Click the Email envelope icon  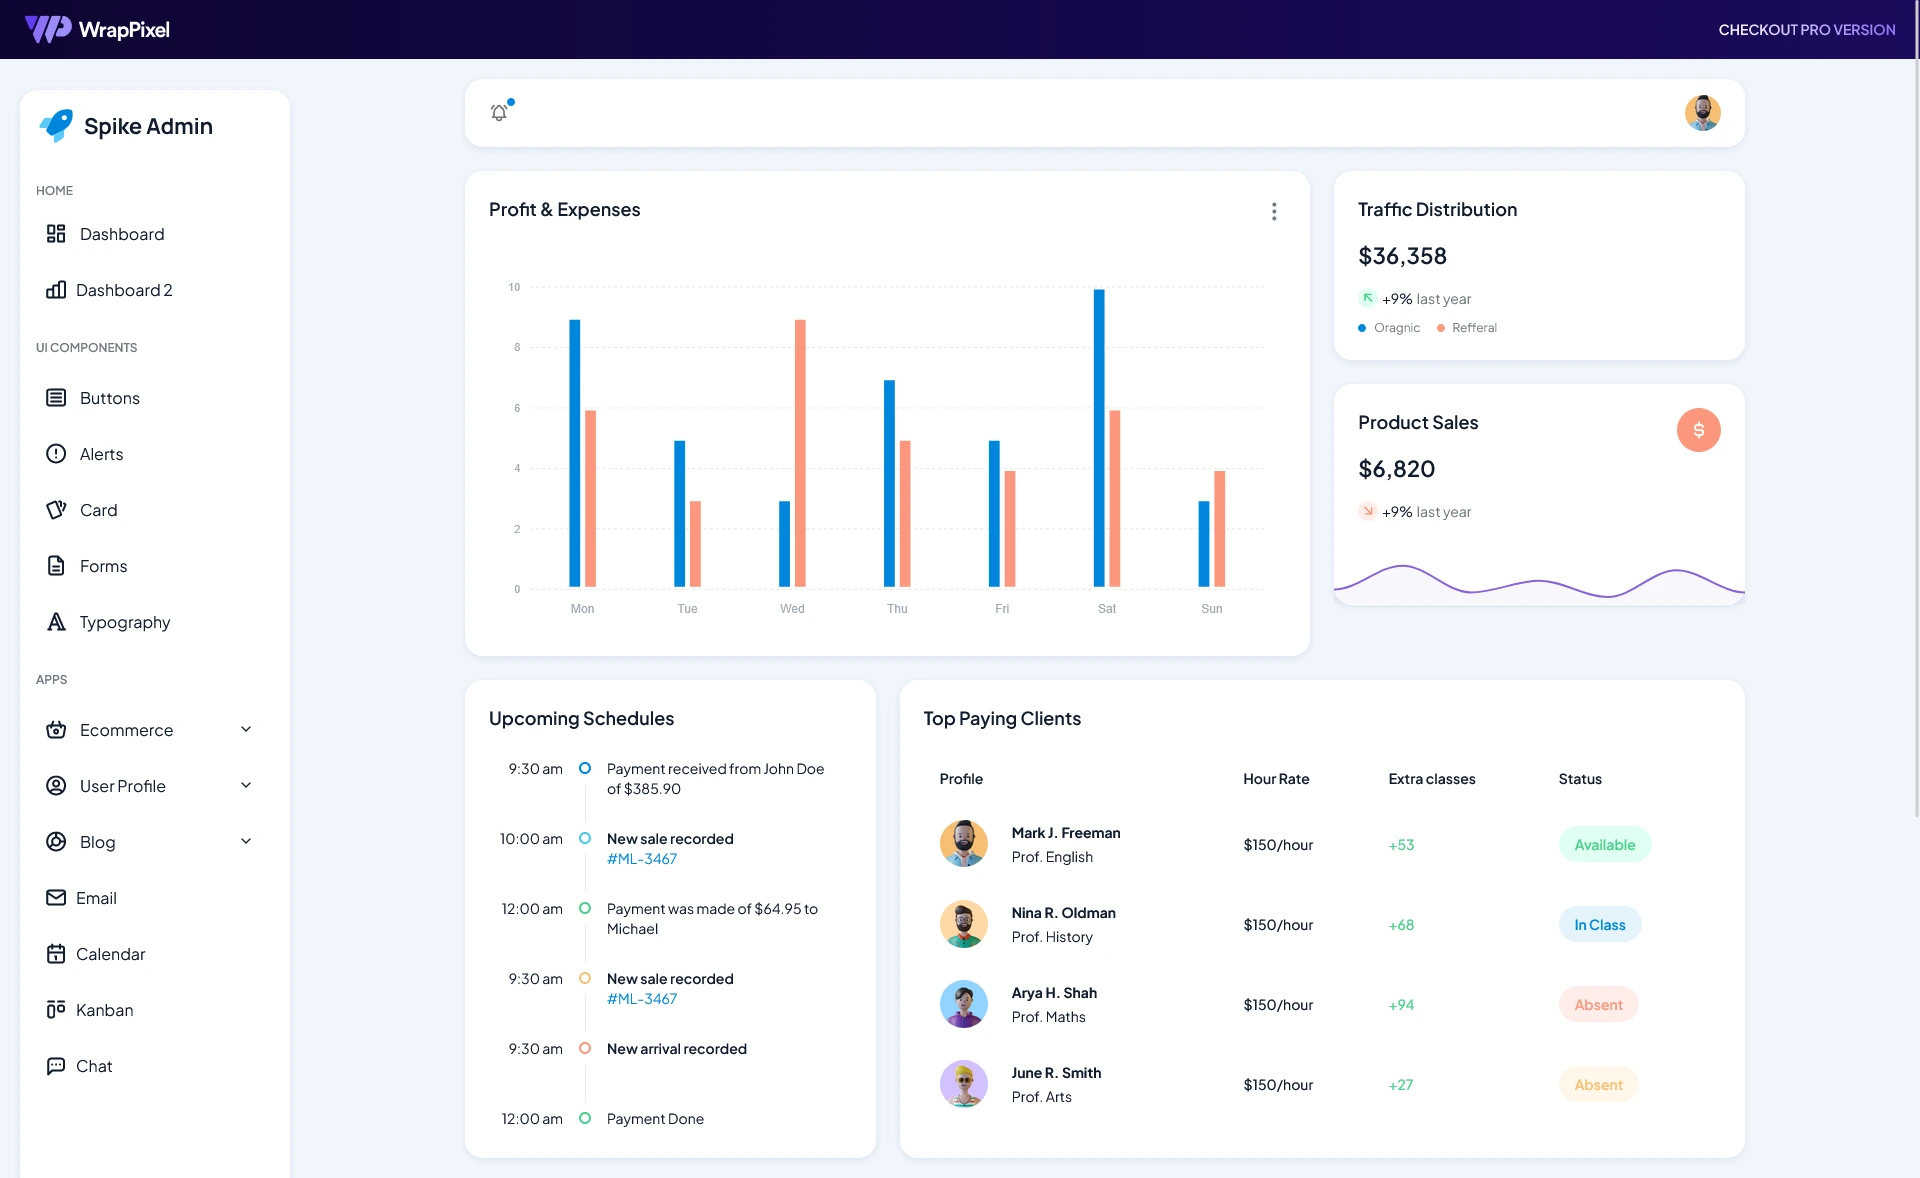(x=57, y=898)
